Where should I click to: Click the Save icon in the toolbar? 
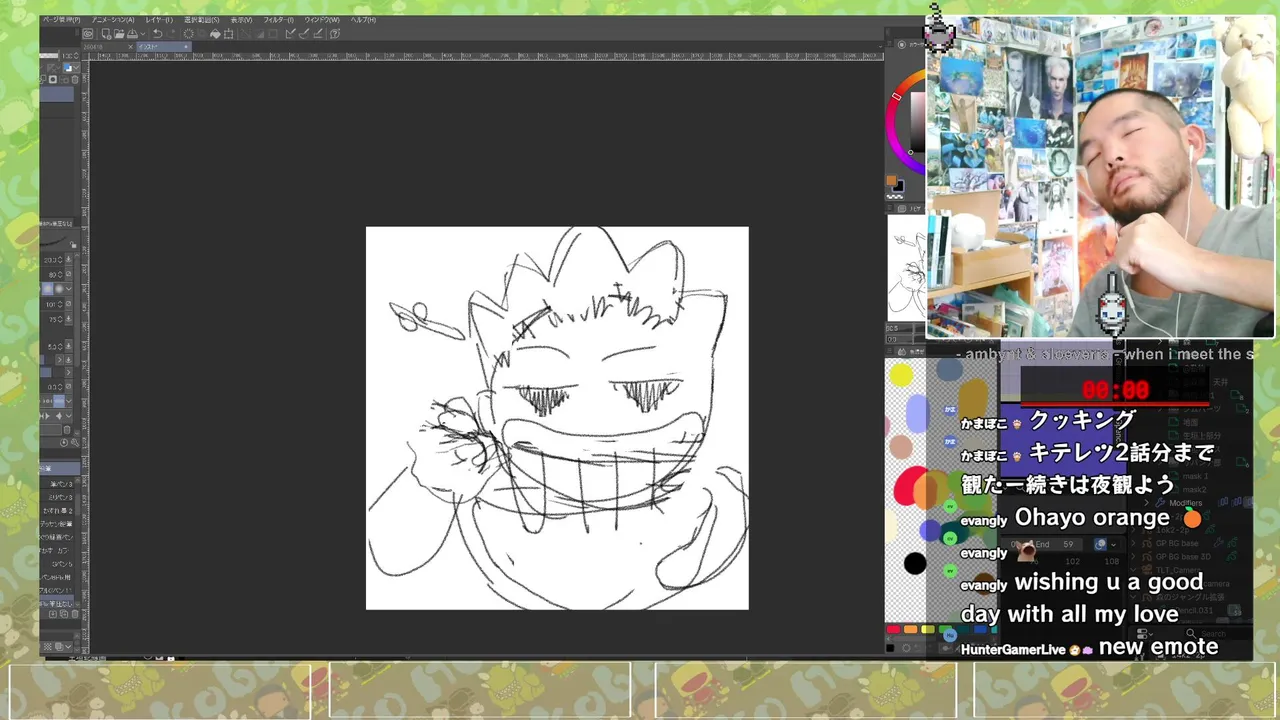[x=132, y=34]
